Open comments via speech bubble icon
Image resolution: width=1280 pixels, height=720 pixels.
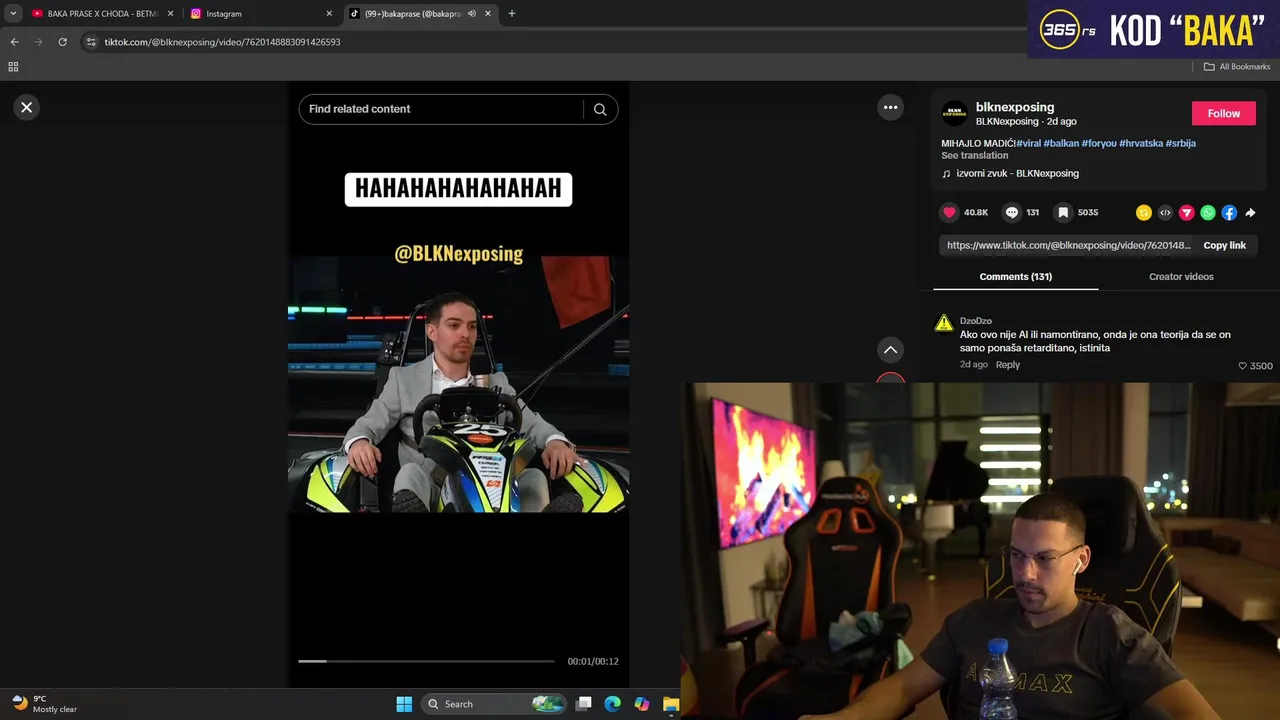pos(1012,212)
